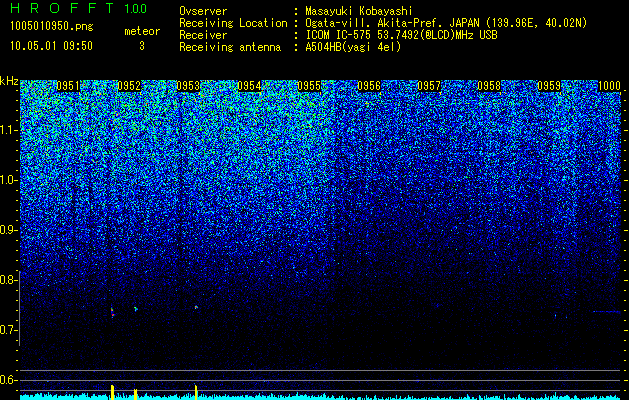Click the meteor count label
629x400 pixels.
point(142,31)
